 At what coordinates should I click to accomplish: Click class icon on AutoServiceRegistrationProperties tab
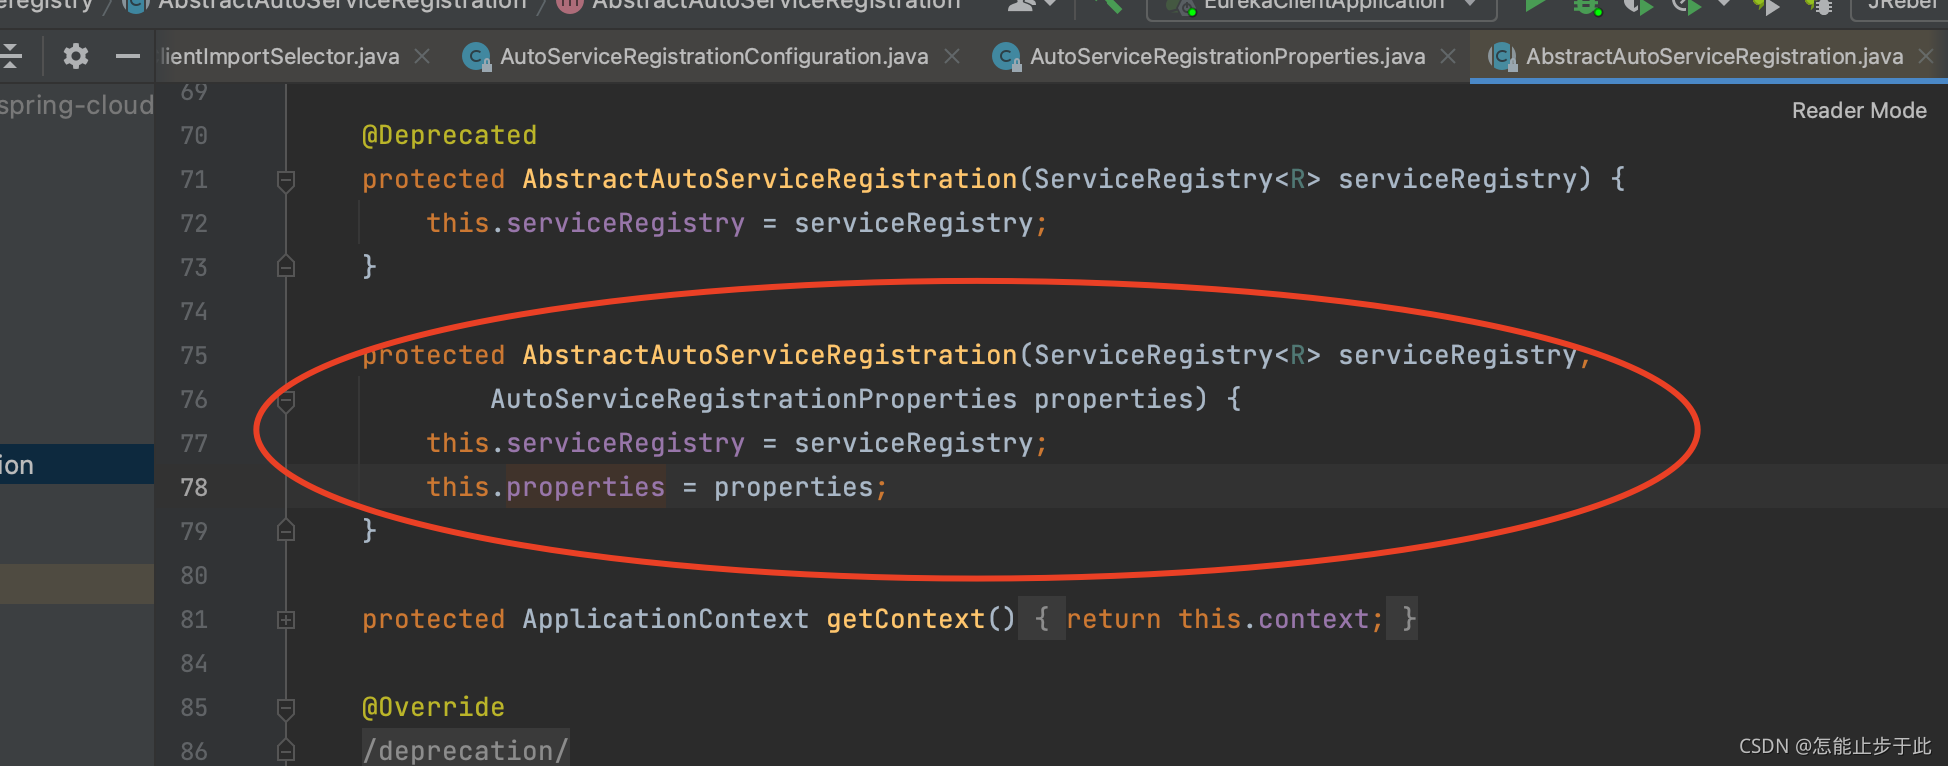tap(1006, 57)
